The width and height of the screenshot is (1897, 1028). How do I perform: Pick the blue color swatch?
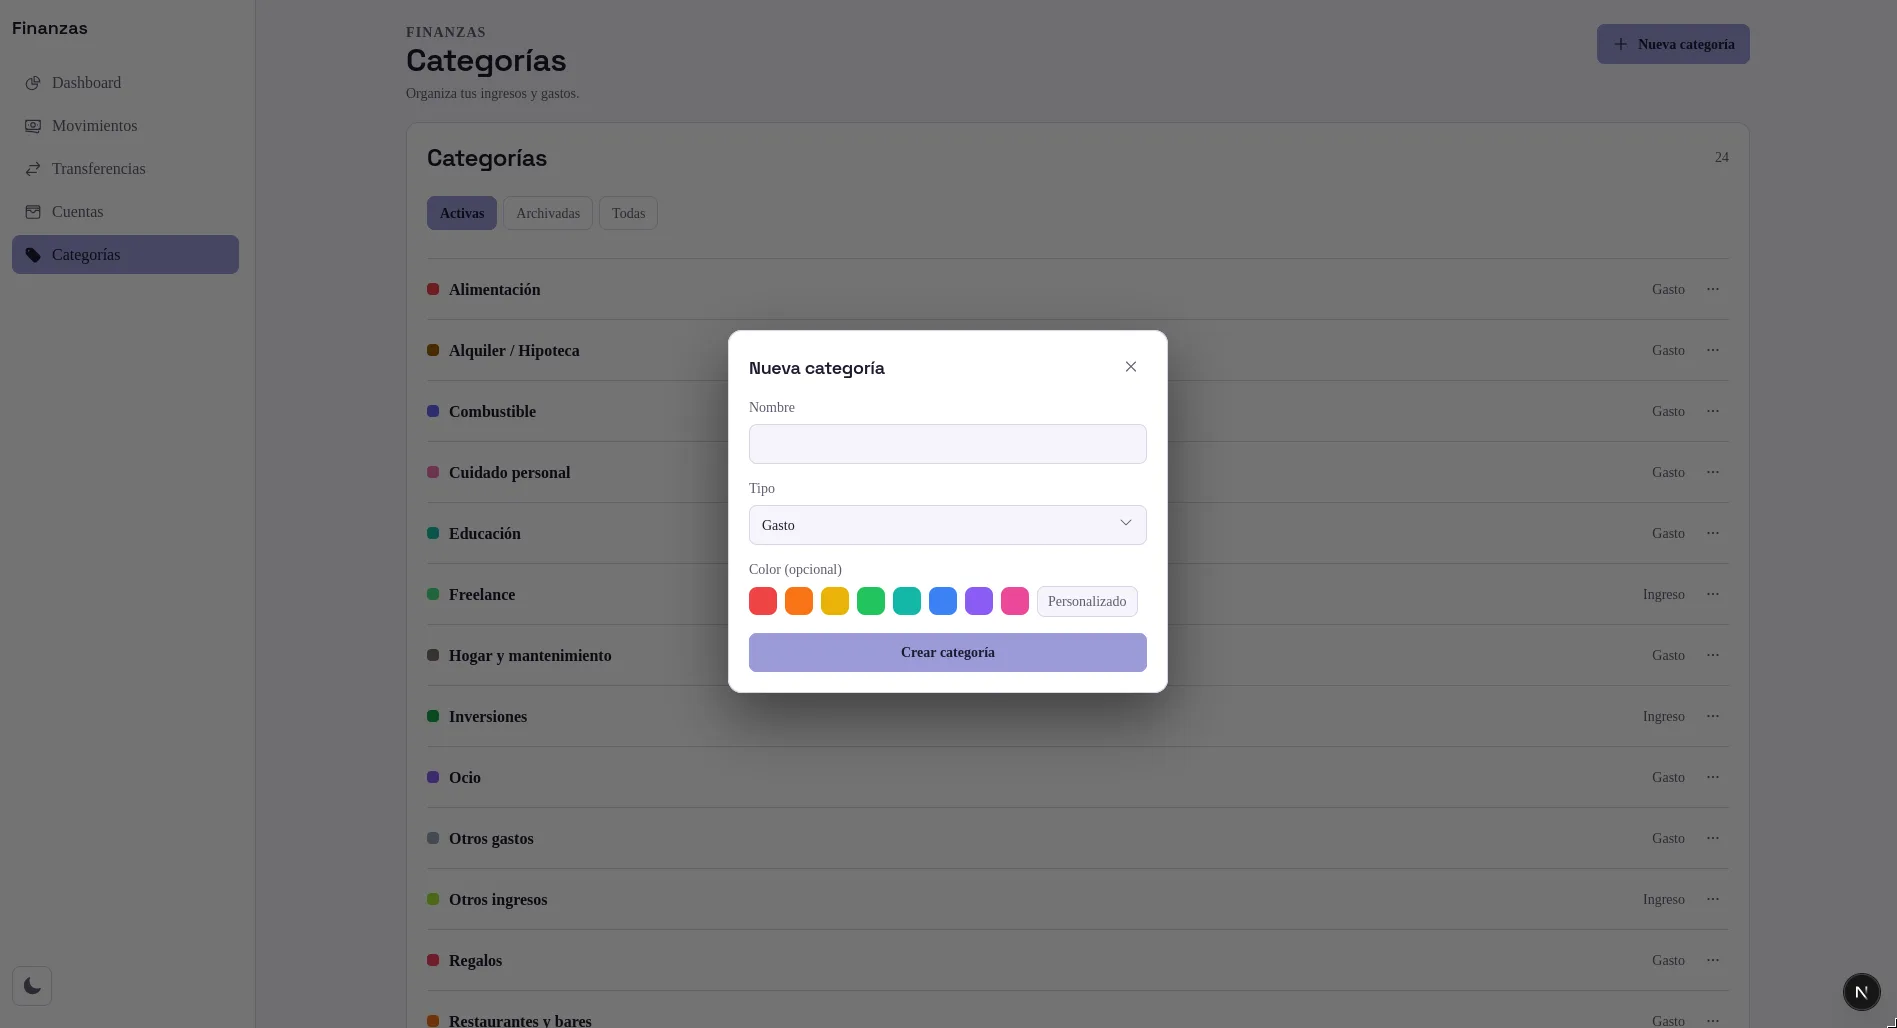(943, 601)
